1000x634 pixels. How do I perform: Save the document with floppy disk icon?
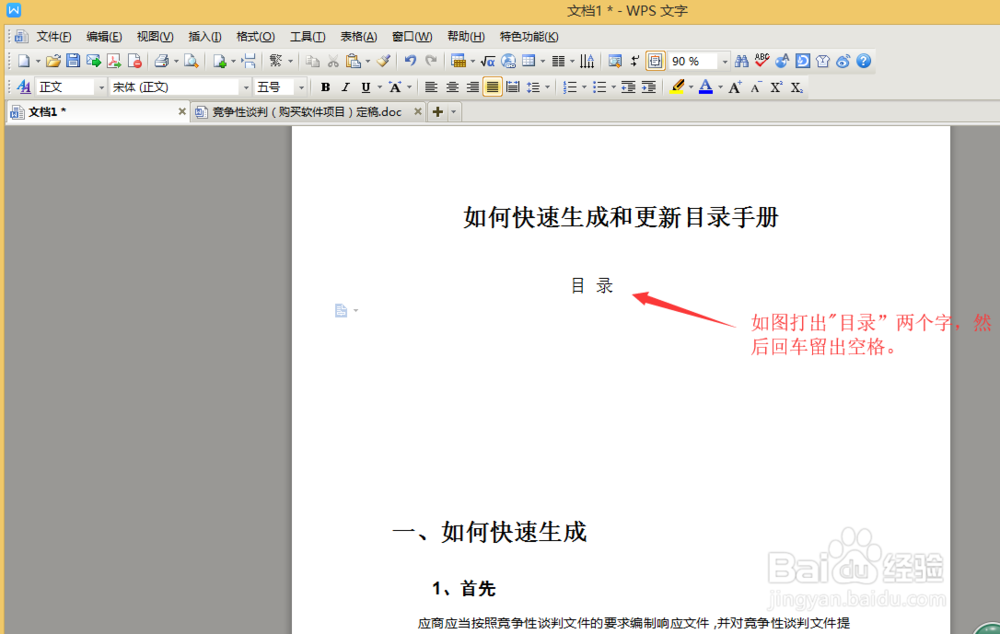point(73,61)
